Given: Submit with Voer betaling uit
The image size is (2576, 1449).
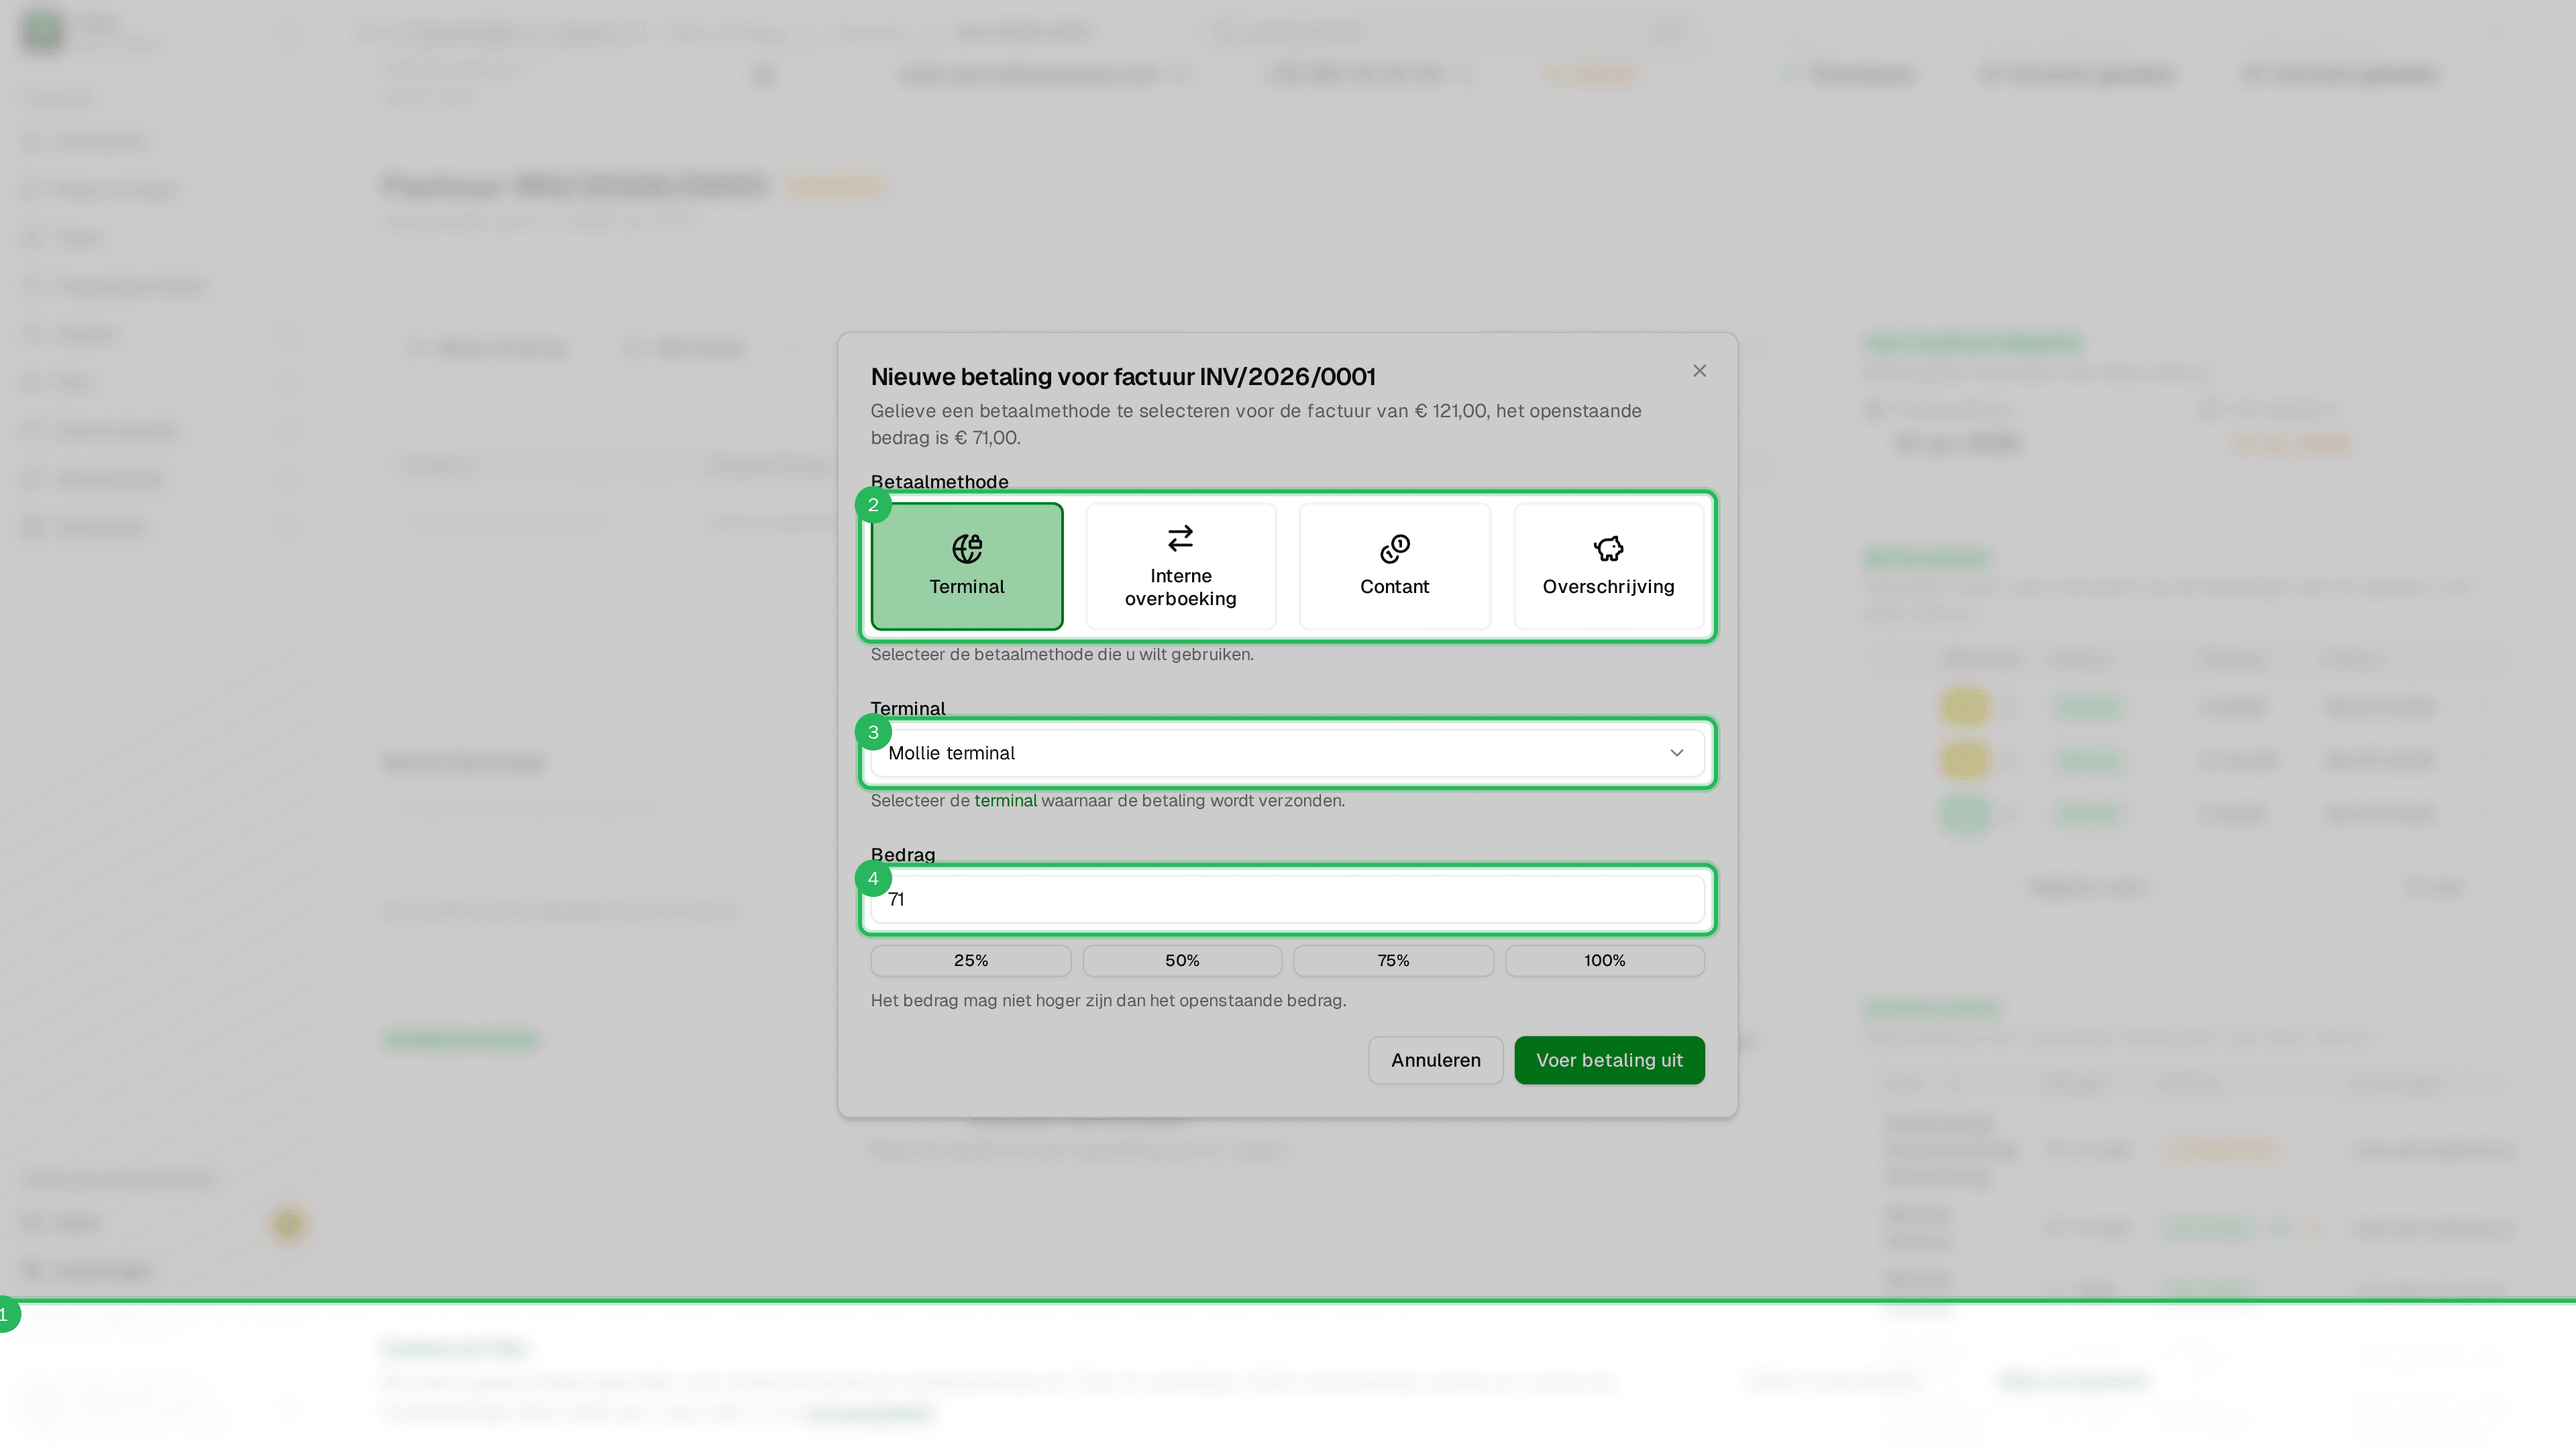Looking at the screenshot, I should coord(1609,1060).
